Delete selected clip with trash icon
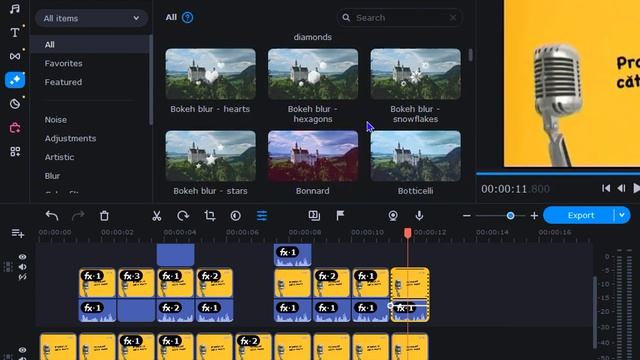The image size is (640, 360). pyautogui.click(x=104, y=216)
